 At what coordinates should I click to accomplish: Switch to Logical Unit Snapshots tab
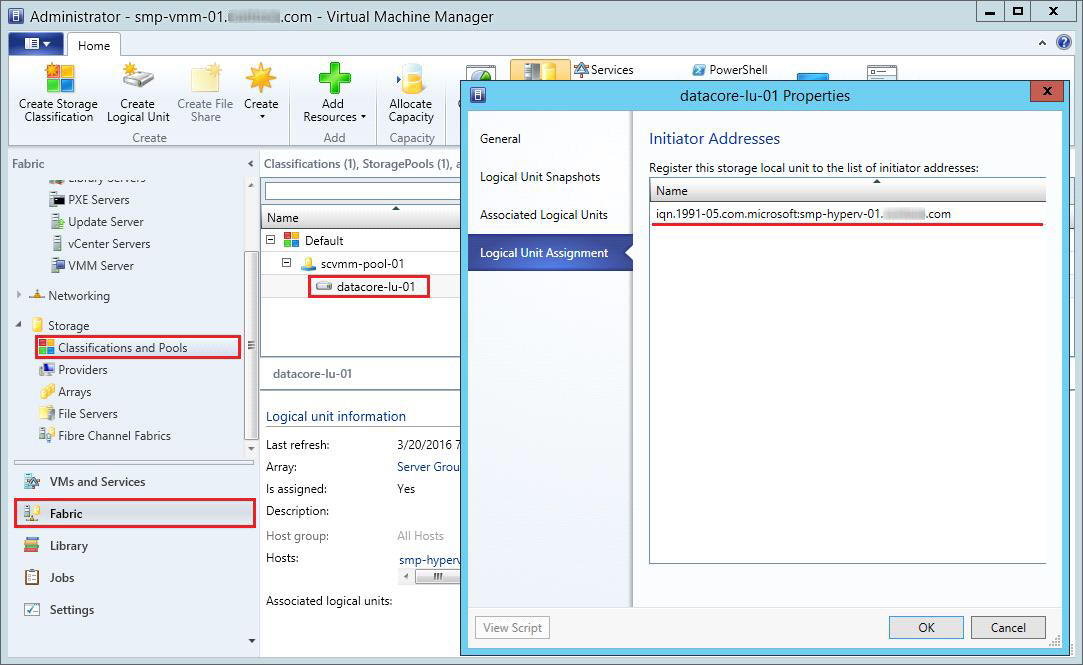point(540,177)
